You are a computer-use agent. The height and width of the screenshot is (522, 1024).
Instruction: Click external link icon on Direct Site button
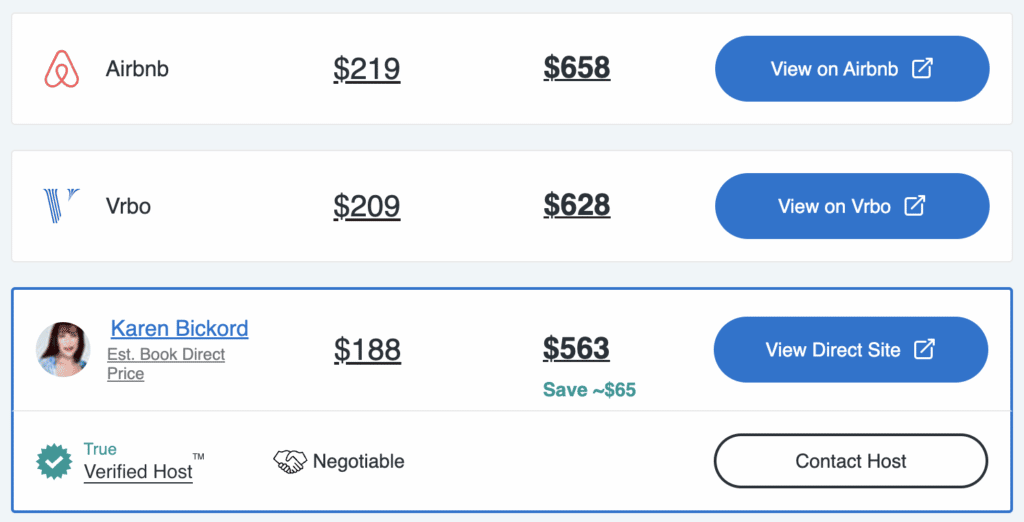pos(925,350)
